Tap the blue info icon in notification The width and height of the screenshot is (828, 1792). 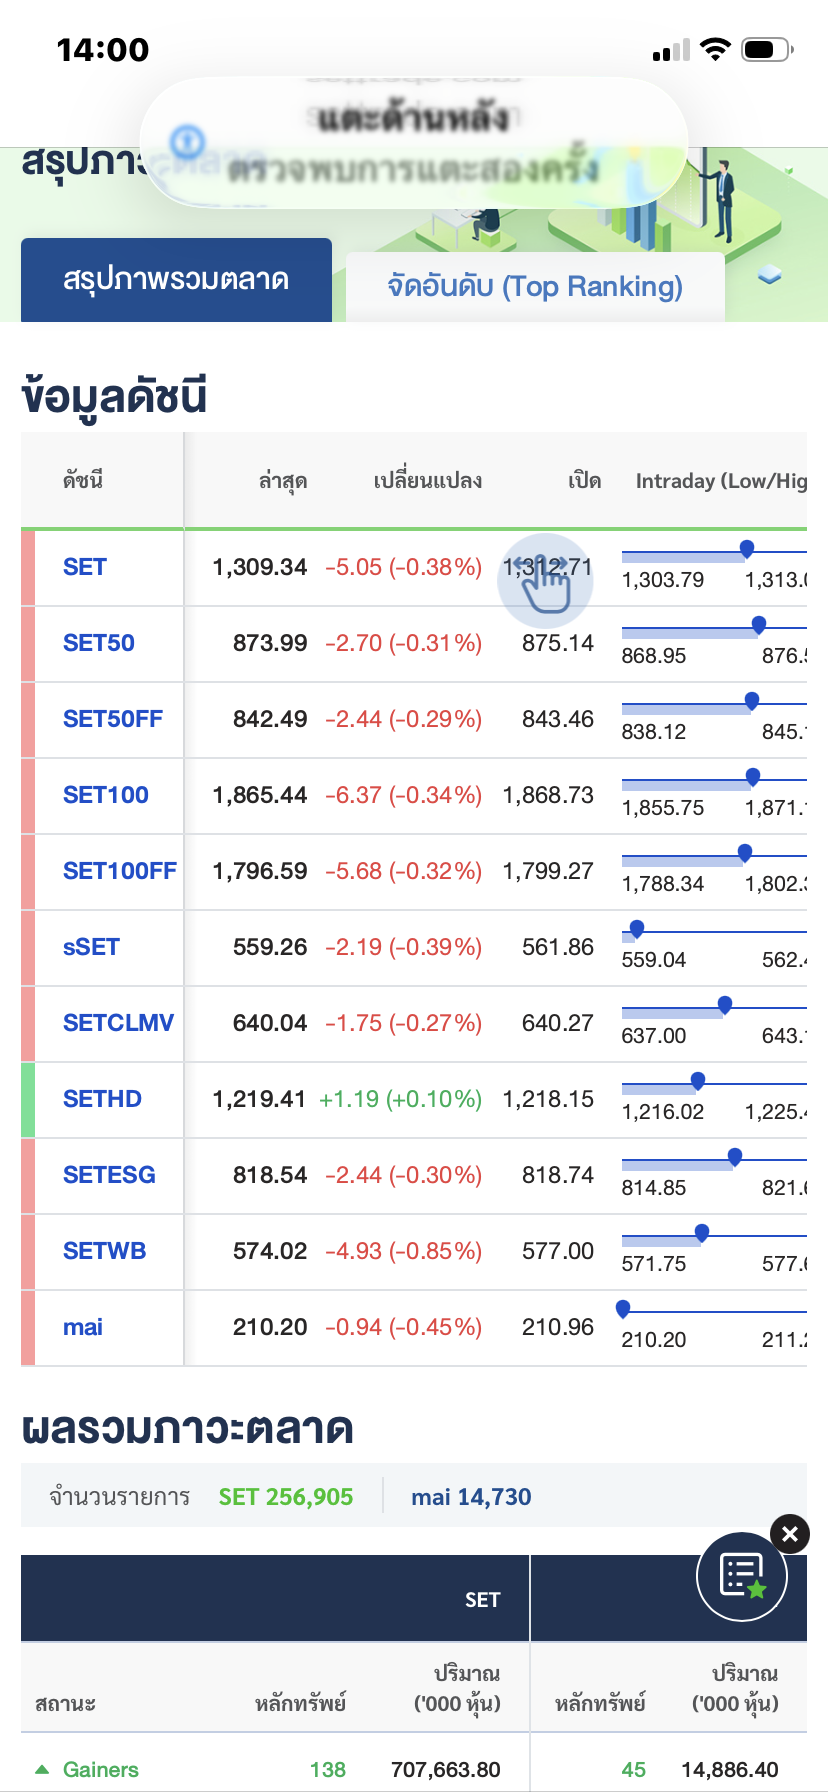pos(187,142)
